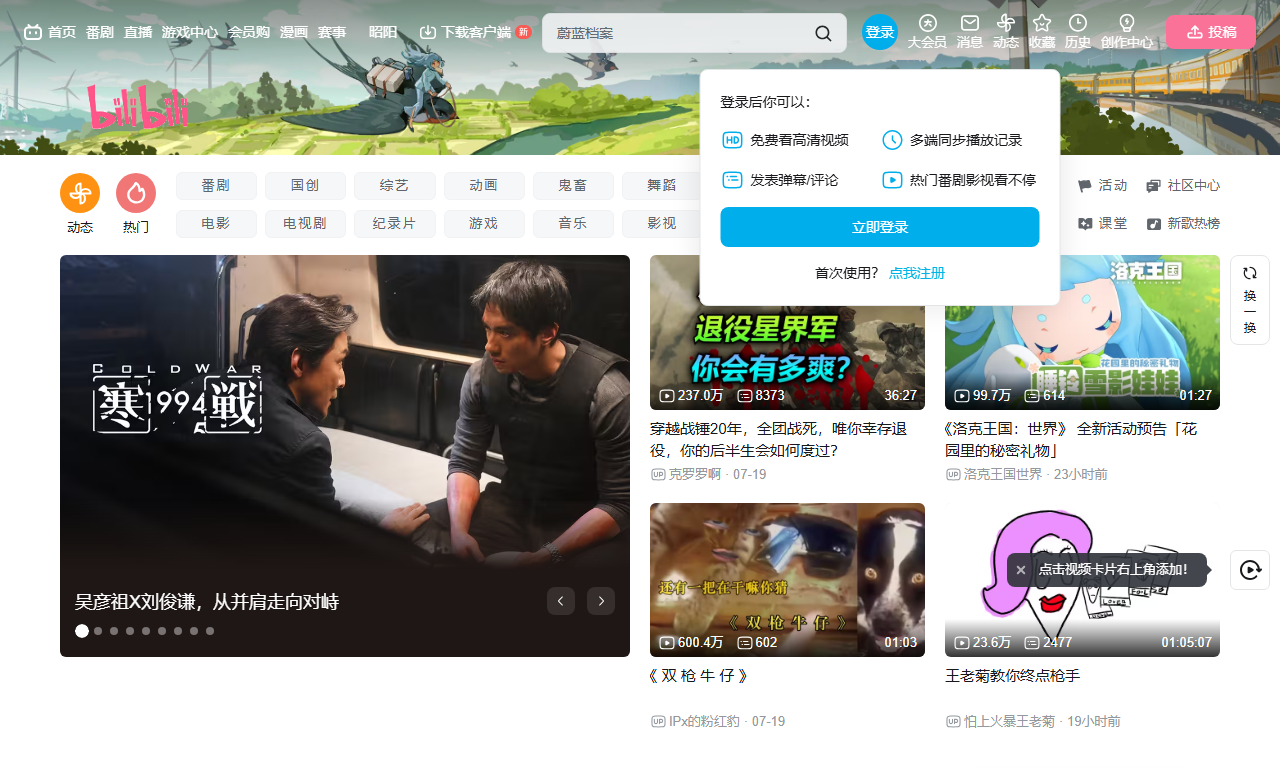Click 首页 TV icon in header
This screenshot has height=768, width=1280.
pyautogui.click(x=50, y=32)
